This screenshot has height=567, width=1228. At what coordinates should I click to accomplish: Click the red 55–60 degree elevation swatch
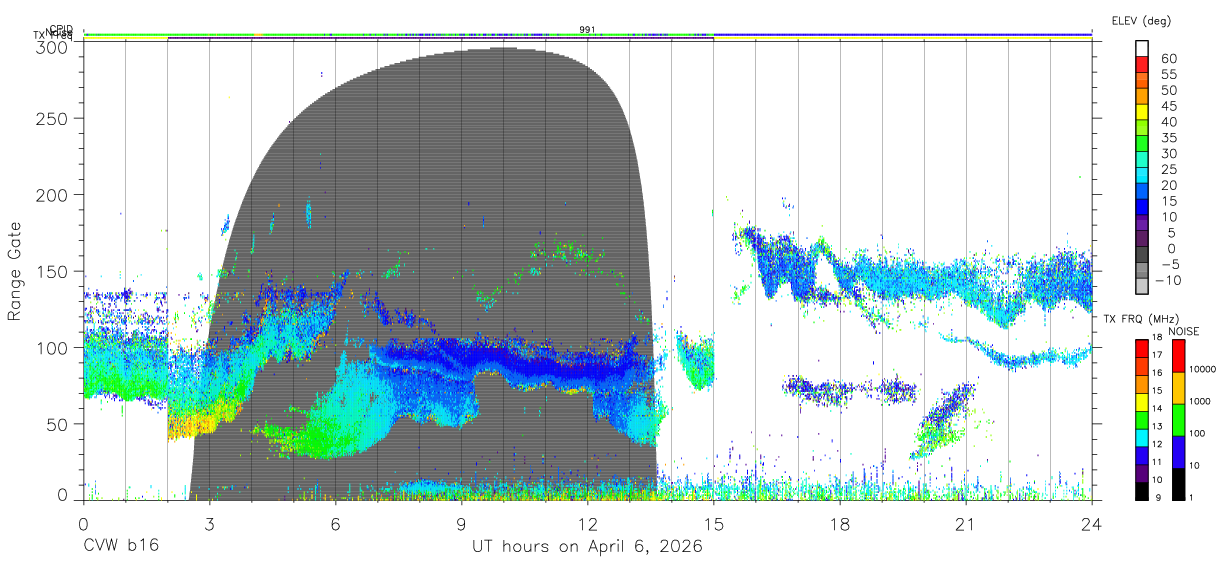(1142, 65)
